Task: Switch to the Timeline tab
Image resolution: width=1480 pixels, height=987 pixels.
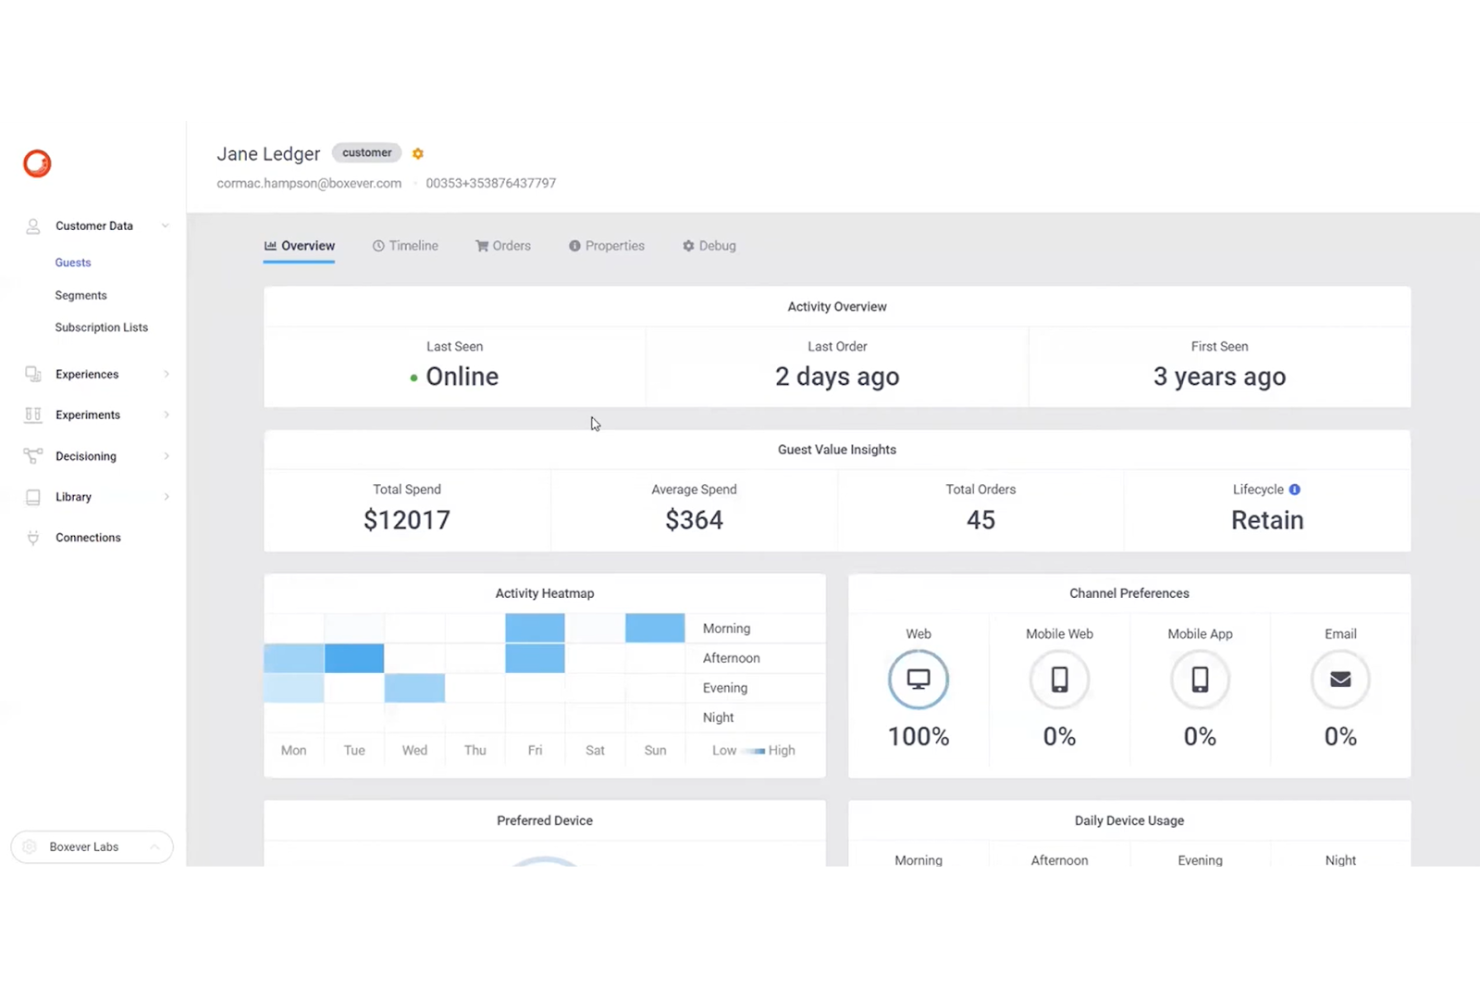Action: pyautogui.click(x=405, y=245)
